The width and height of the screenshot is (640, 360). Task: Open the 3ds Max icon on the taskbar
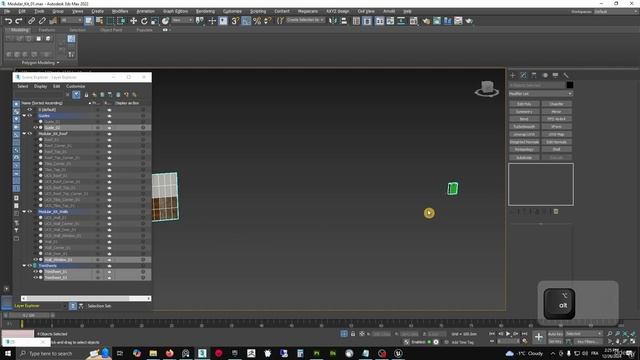tap(202, 353)
